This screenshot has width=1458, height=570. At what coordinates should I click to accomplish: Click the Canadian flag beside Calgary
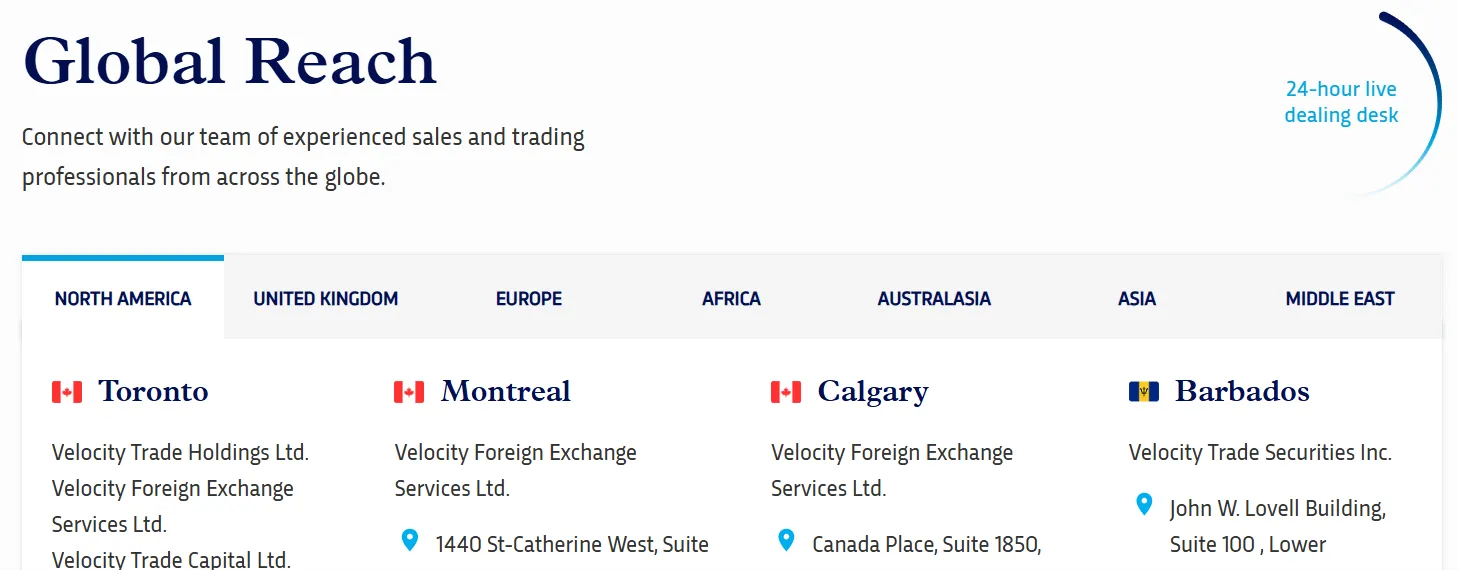point(786,392)
